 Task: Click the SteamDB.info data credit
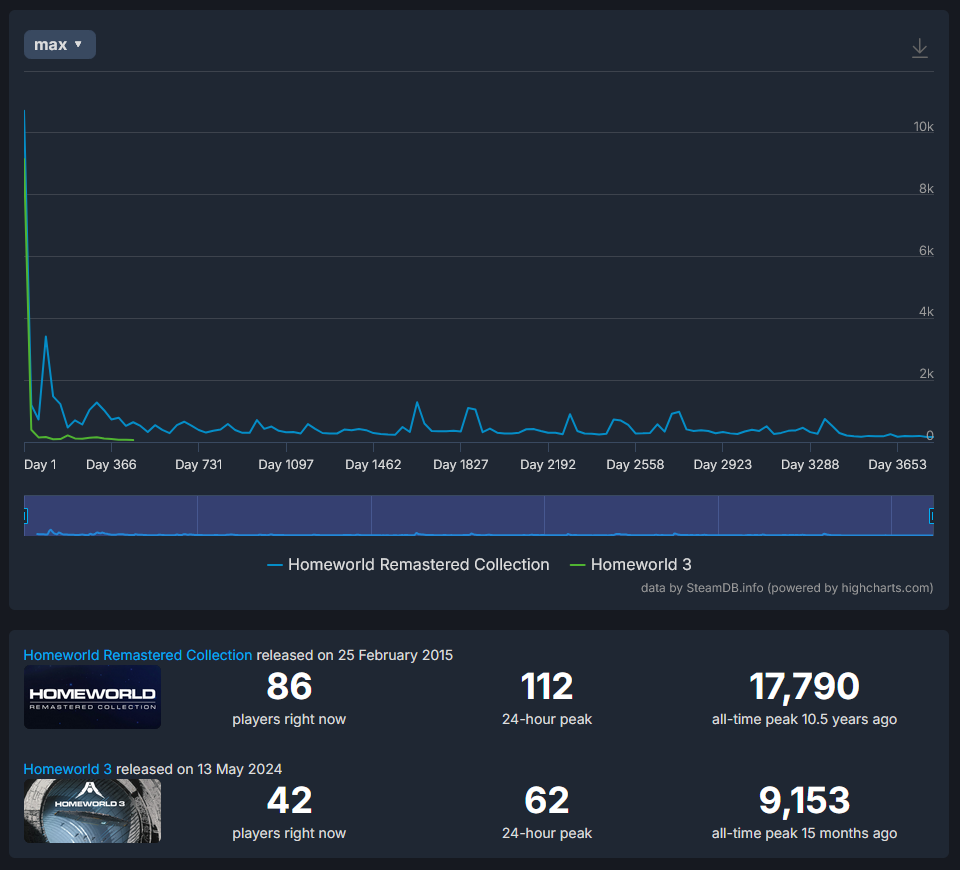pos(787,588)
